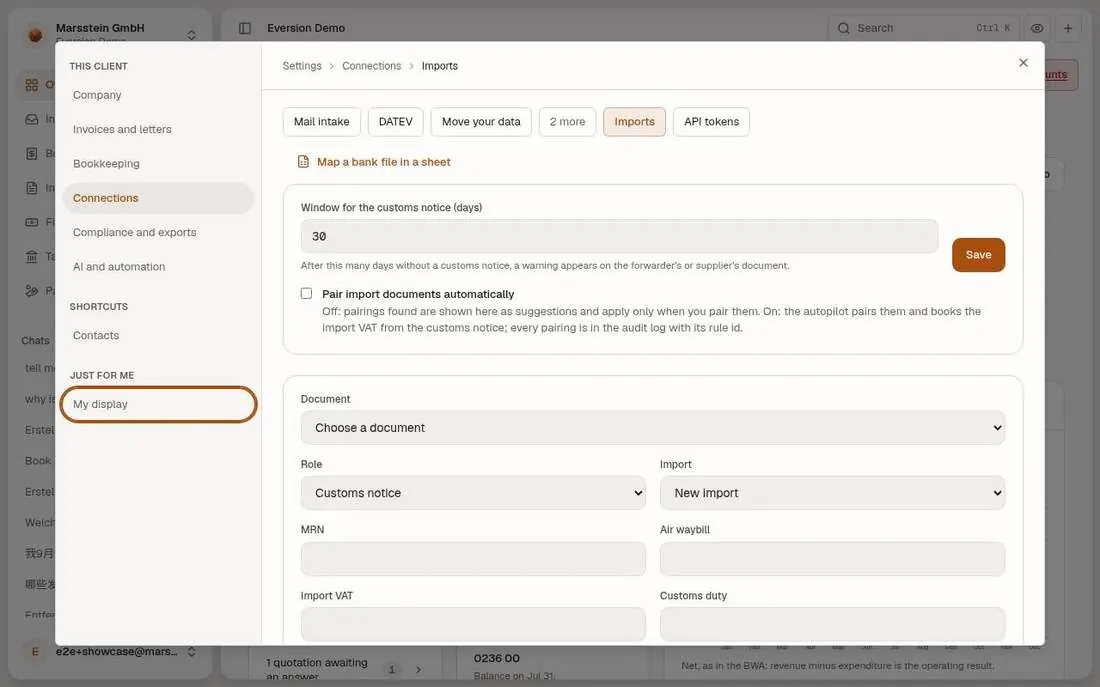Screen dimensions: 1100x687
Task: Open the quotation awaiting answer arrow
Action: tap(418, 669)
